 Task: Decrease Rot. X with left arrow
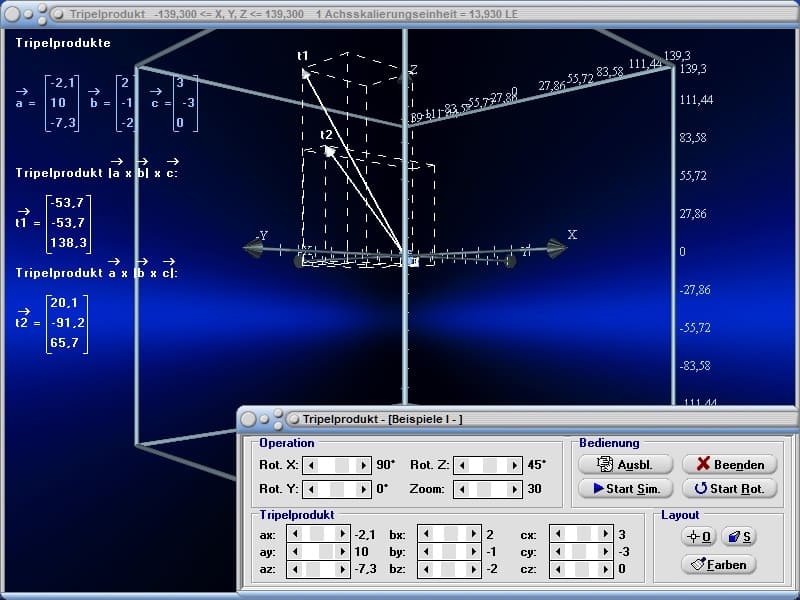point(311,465)
